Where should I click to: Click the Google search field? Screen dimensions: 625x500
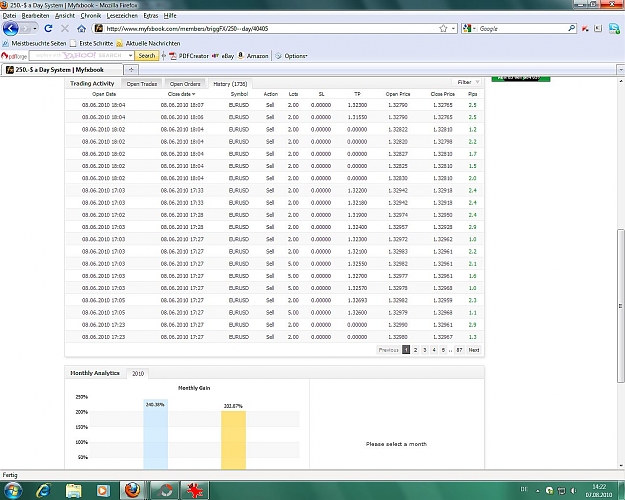522,28
